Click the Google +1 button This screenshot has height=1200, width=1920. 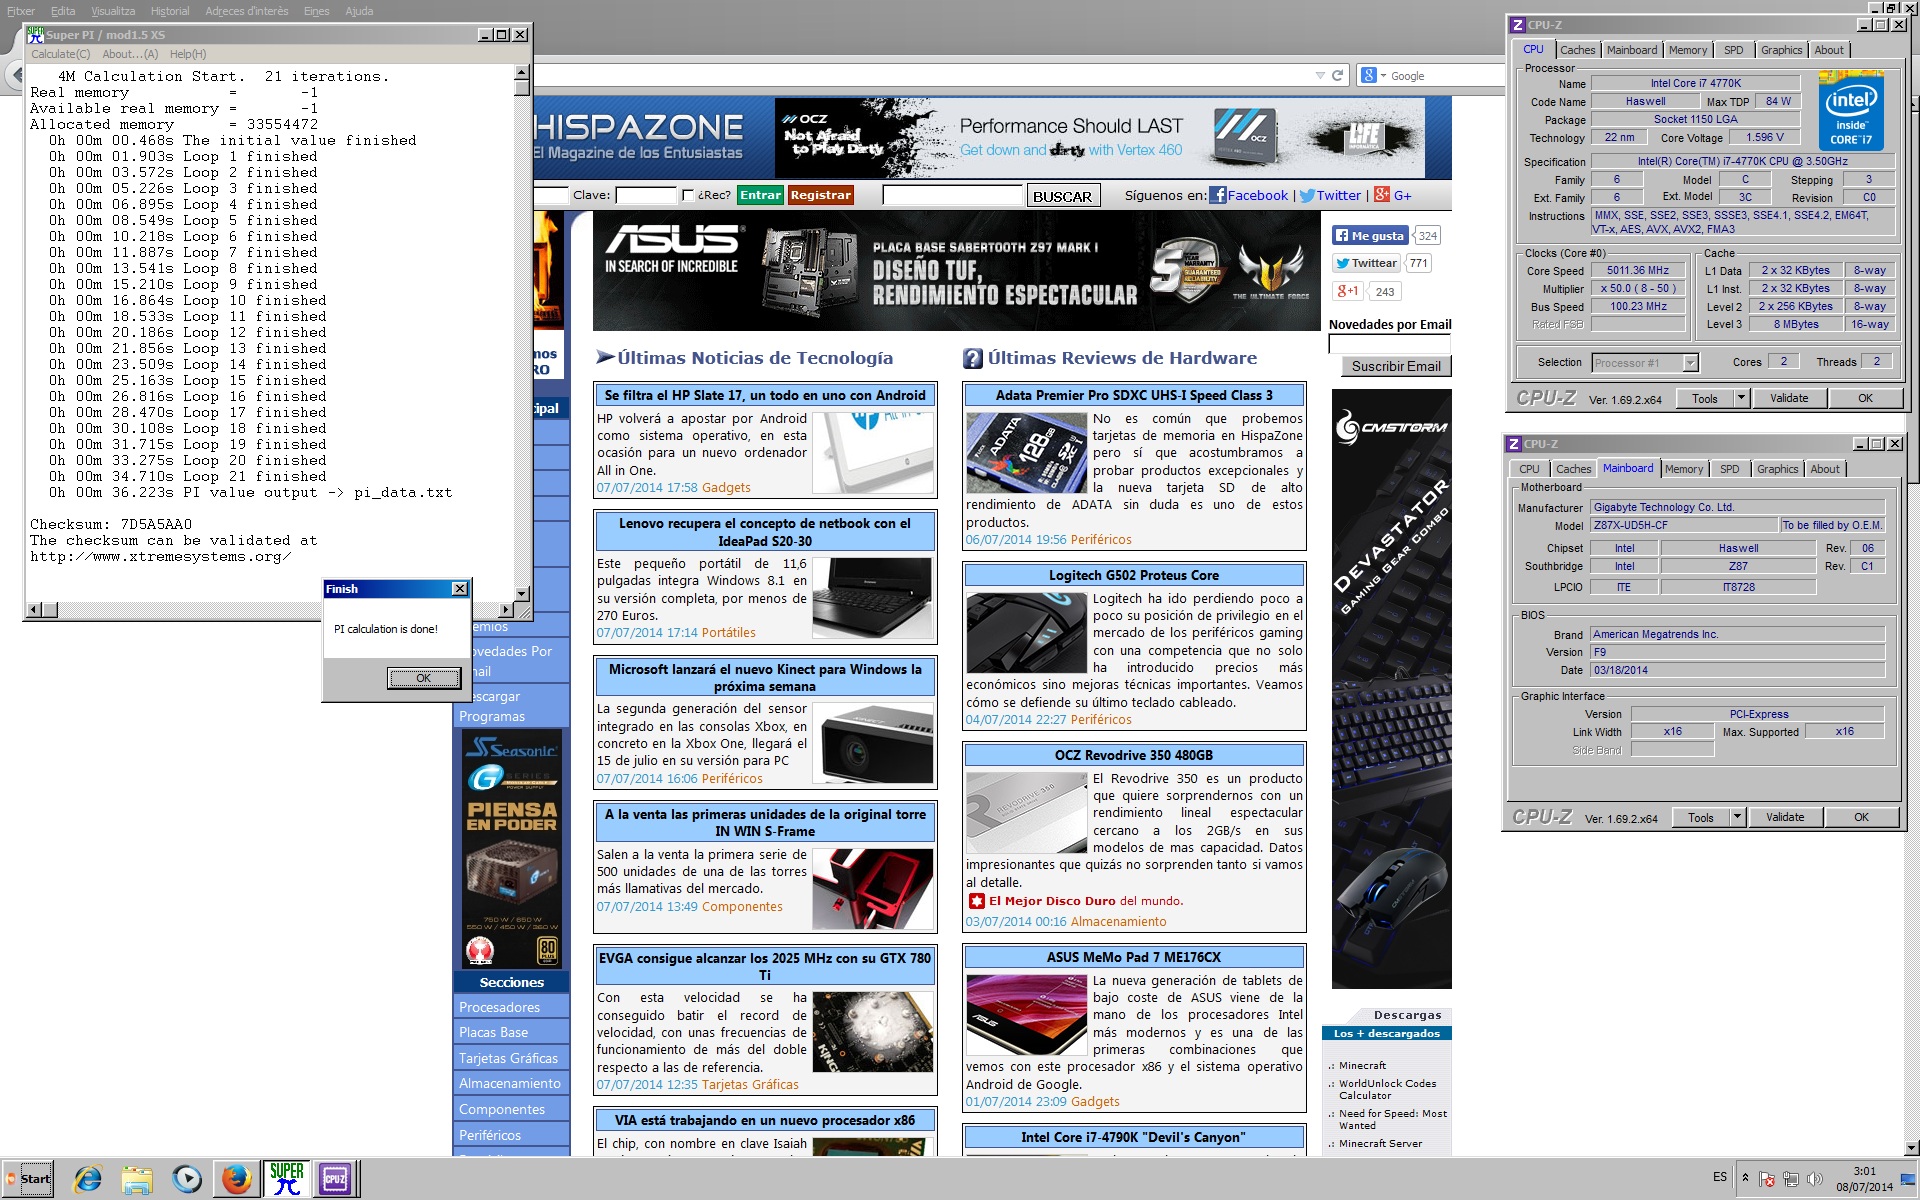click(x=1348, y=291)
